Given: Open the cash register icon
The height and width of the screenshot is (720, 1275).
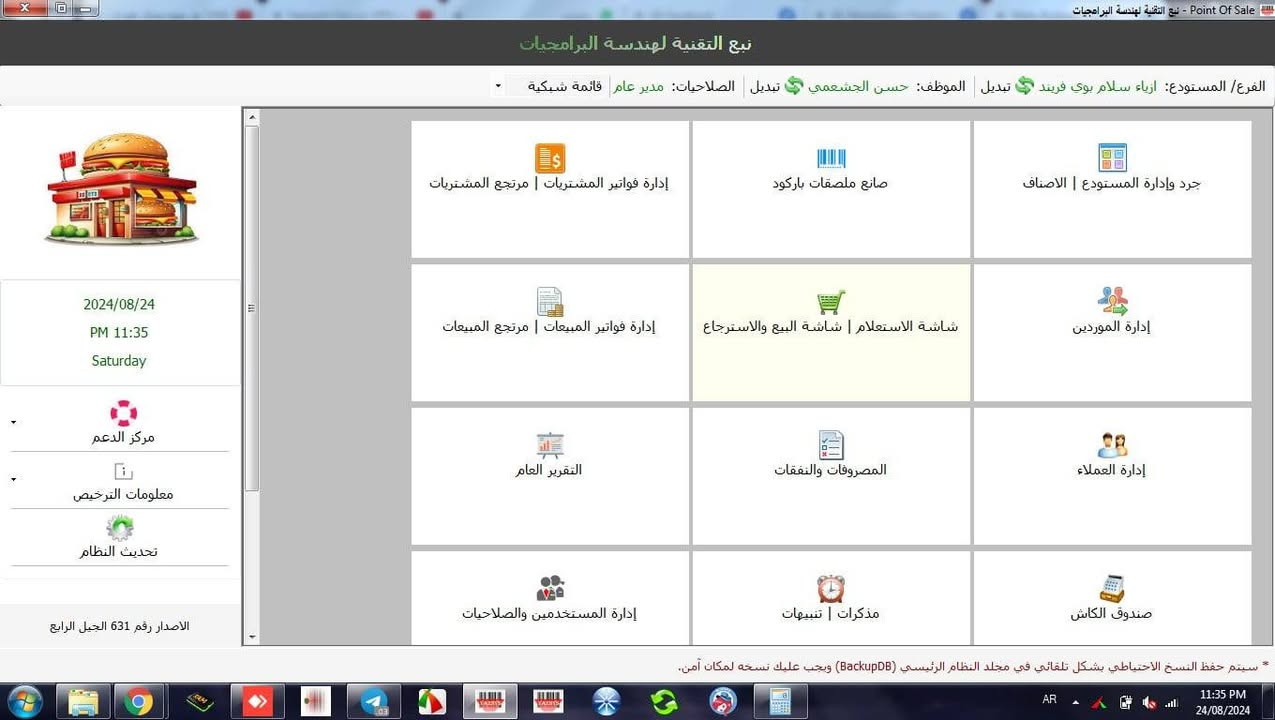Looking at the screenshot, I should 1112,588.
